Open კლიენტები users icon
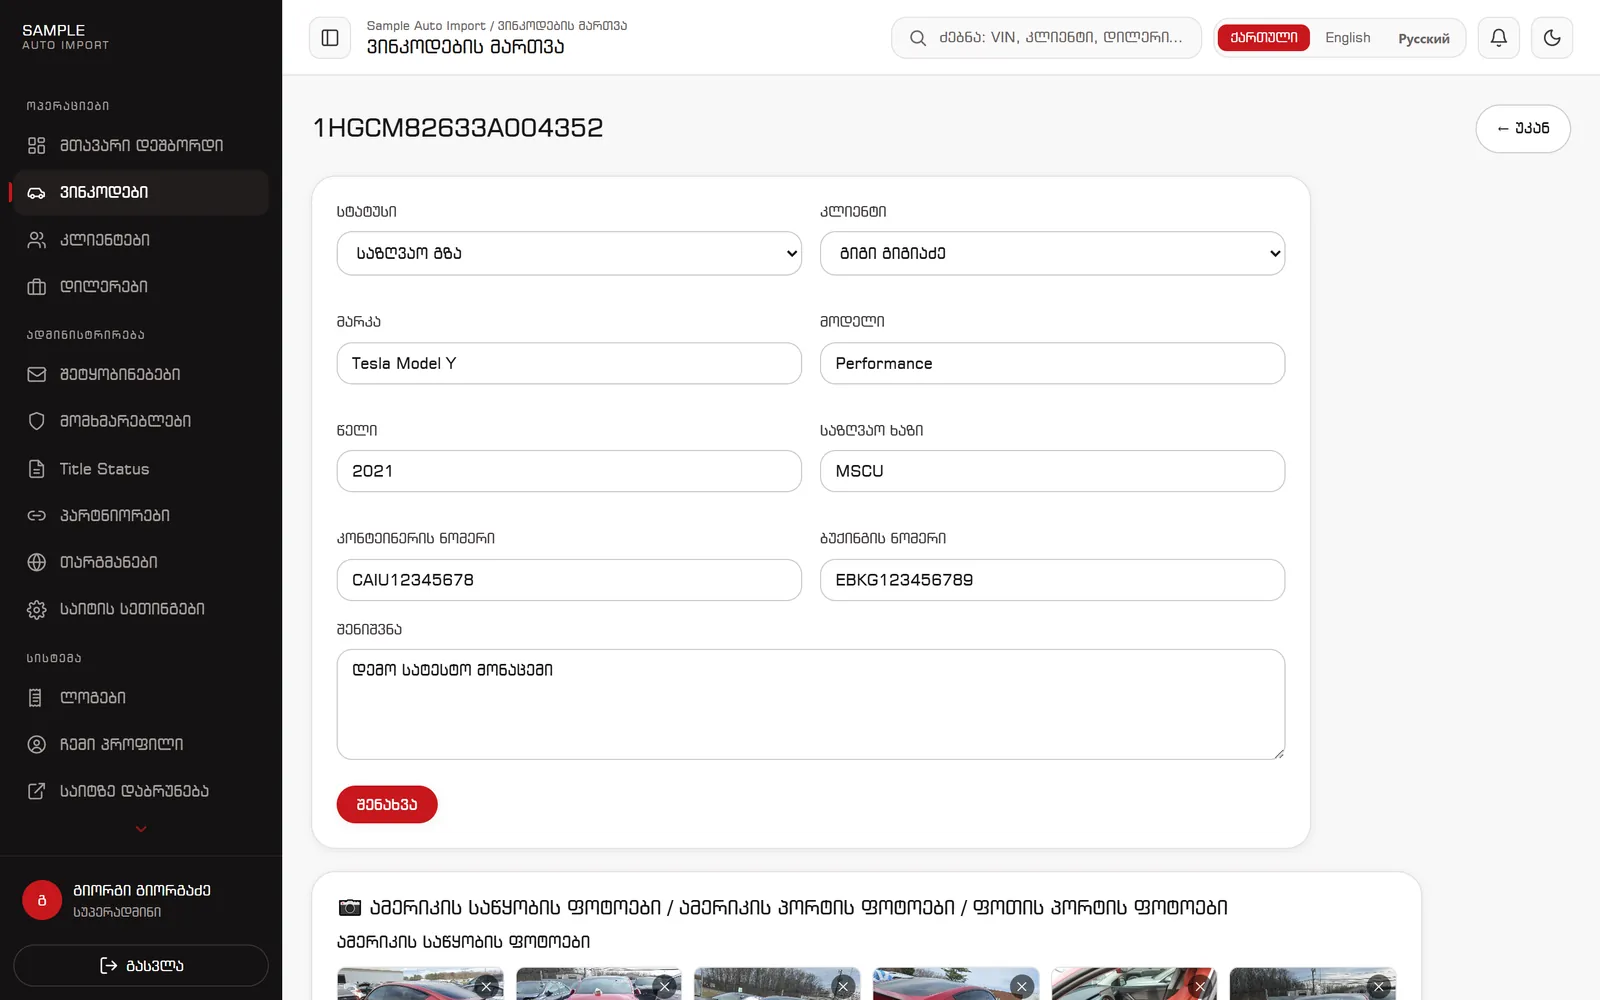 [37, 240]
